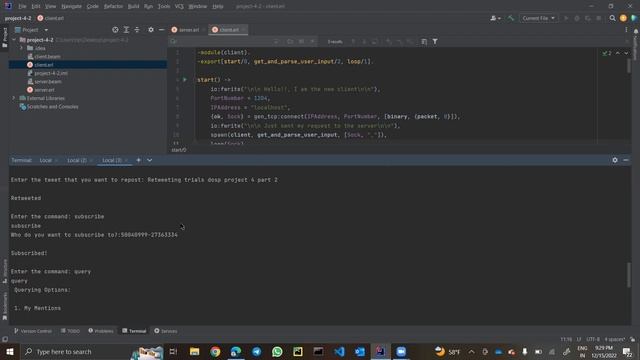640x360 pixels.
Task: Click the build hammer icon
Action: tap(511, 18)
